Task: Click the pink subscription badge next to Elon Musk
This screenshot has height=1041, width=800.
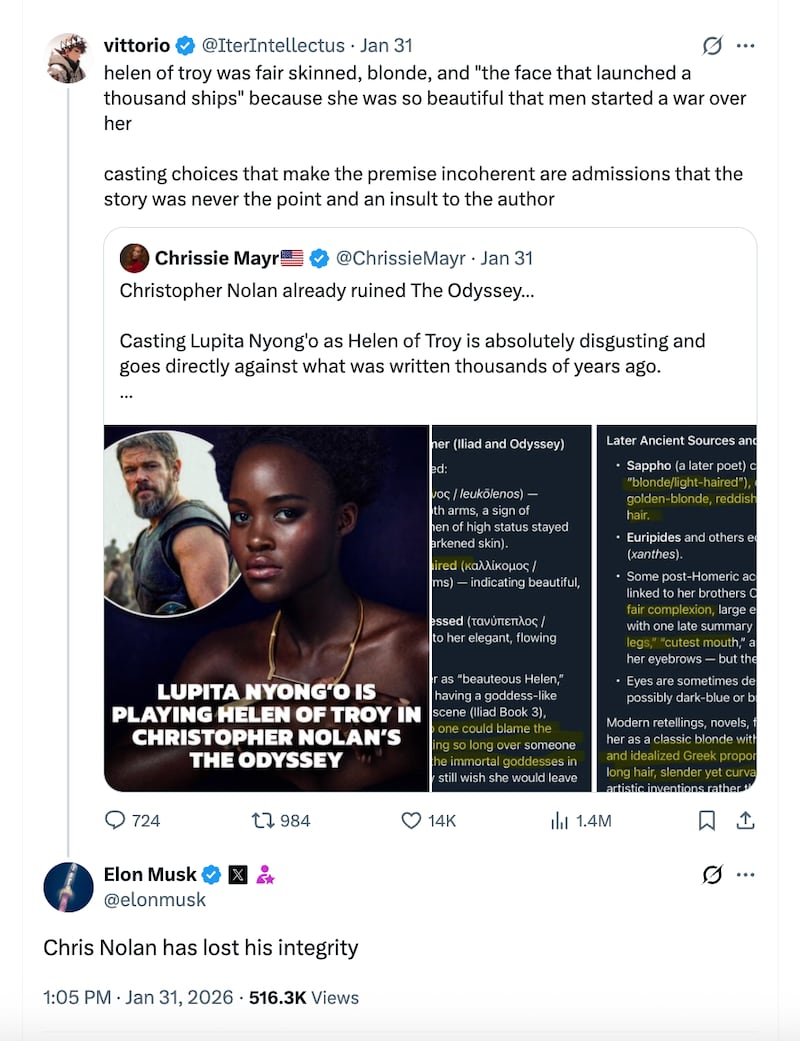Action: [x=263, y=874]
